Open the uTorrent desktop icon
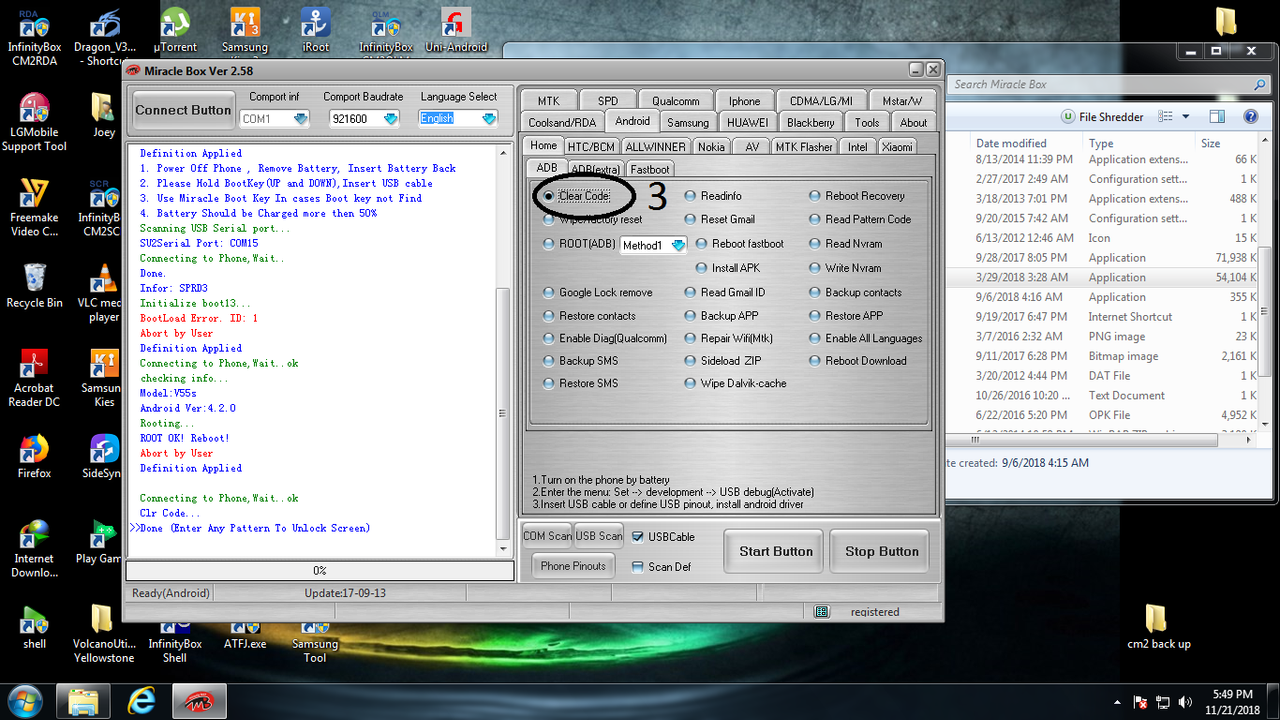Image resolution: width=1280 pixels, height=720 pixels. (175, 30)
